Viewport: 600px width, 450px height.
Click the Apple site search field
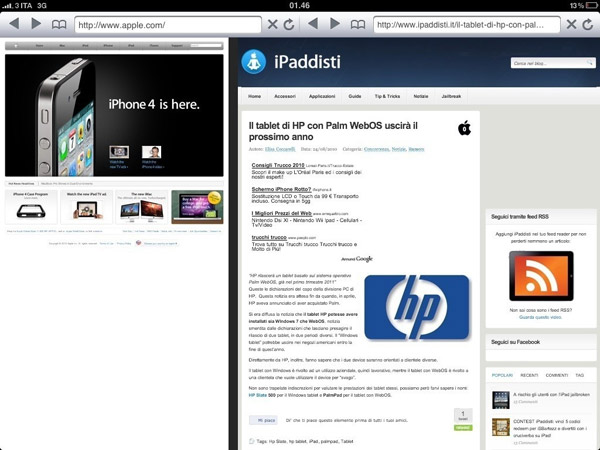coord(206,46)
